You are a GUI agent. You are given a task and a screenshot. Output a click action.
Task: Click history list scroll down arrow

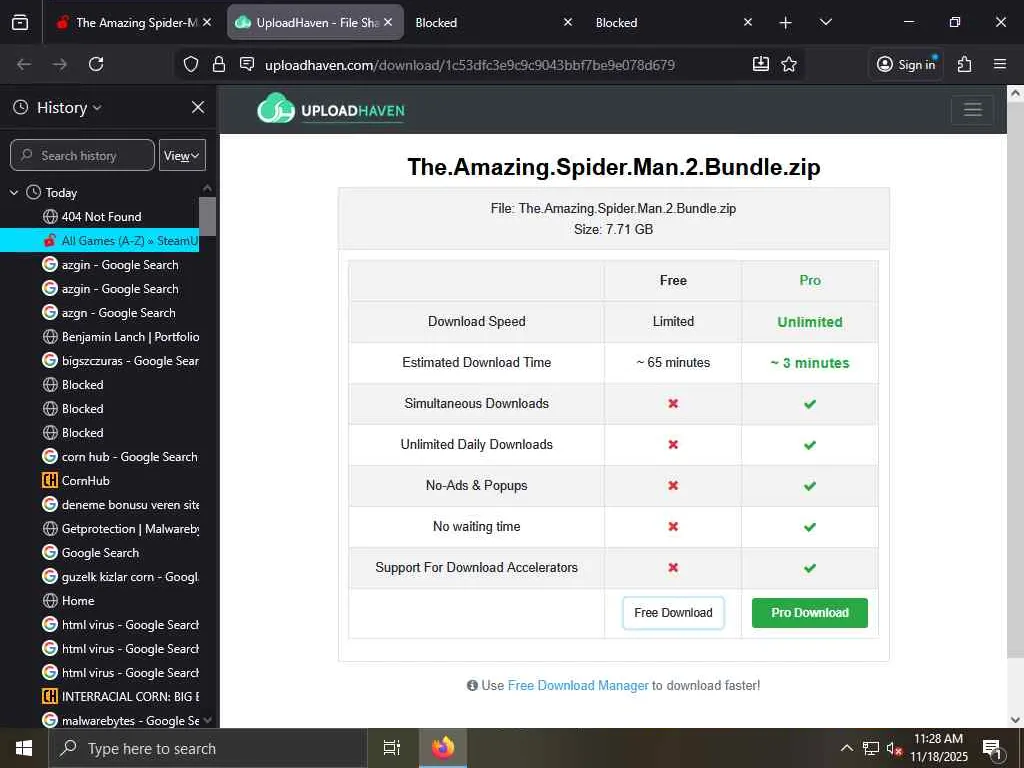(x=208, y=720)
